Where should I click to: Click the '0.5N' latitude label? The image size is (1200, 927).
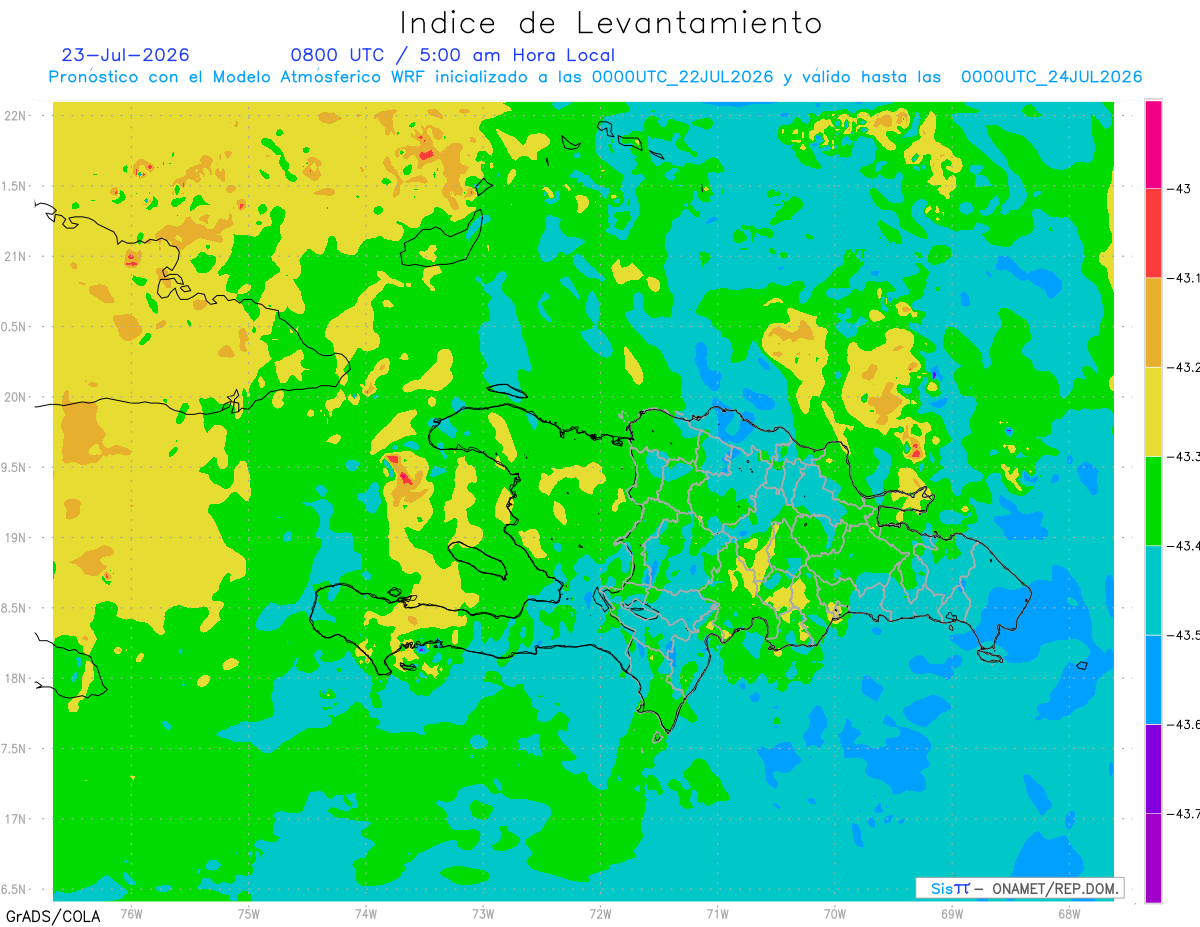[16, 327]
